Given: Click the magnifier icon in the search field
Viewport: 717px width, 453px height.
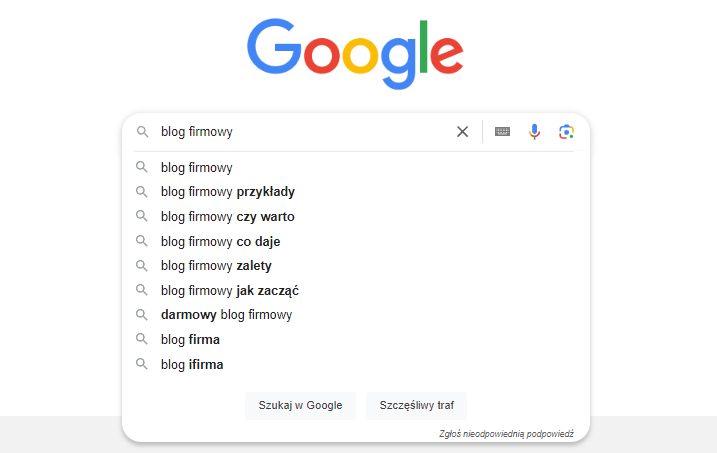Looking at the screenshot, I should [x=142, y=132].
